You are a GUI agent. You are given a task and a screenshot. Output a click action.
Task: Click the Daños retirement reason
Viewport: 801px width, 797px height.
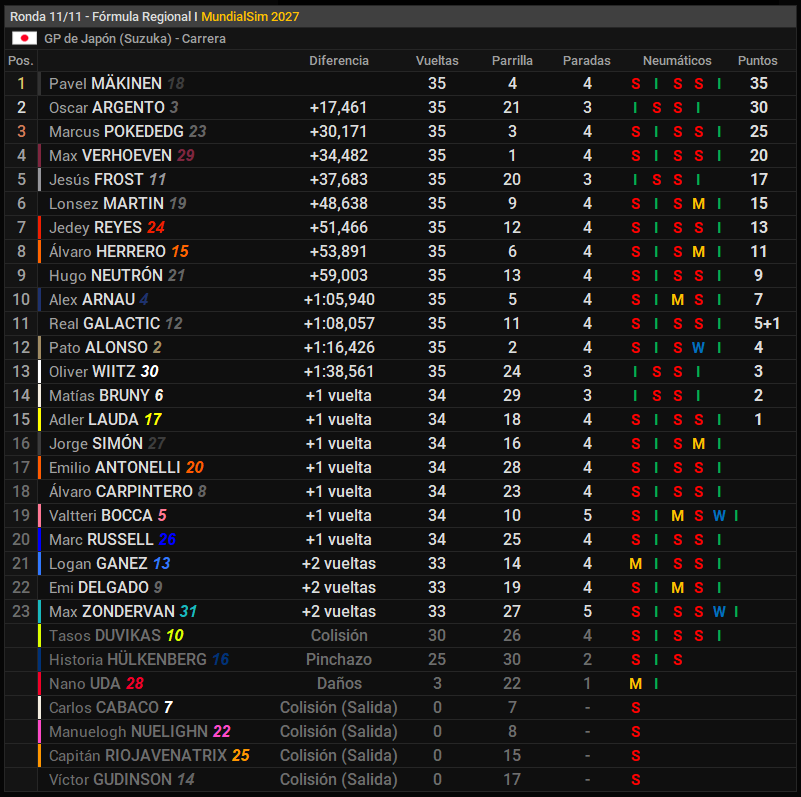pos(339,684)
